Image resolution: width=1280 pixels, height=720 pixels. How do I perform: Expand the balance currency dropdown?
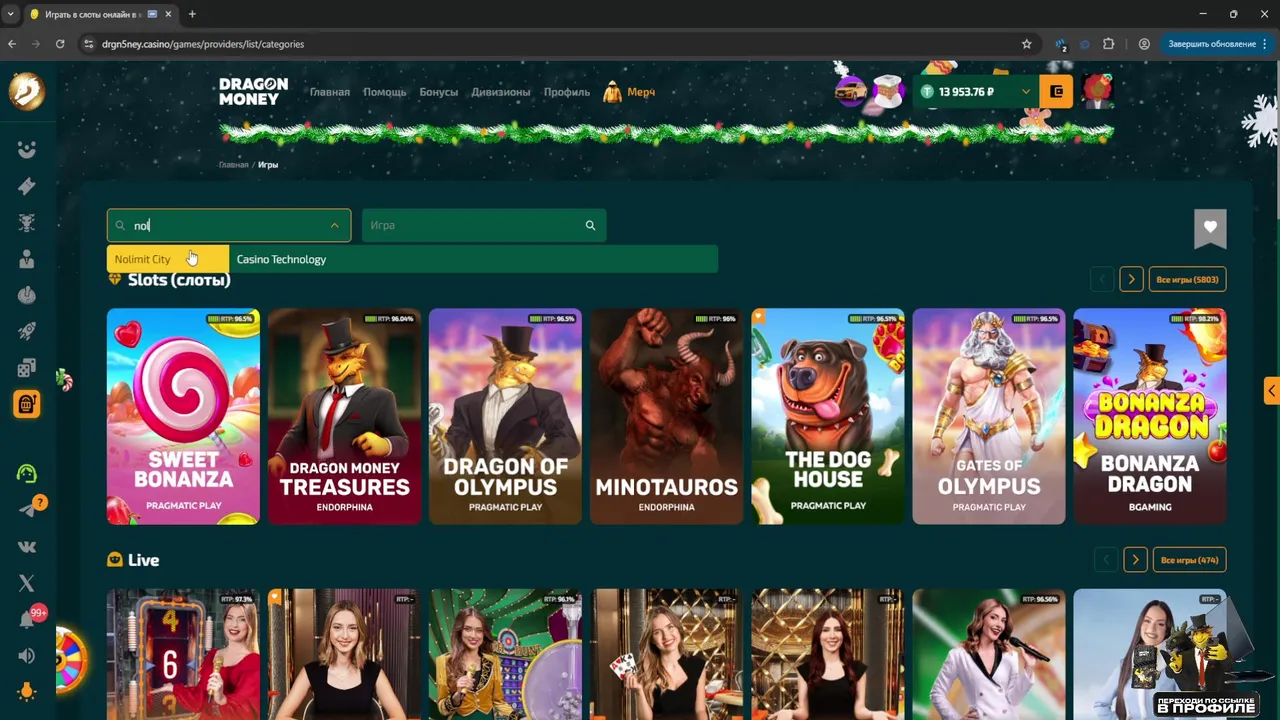coord(1025,92)
